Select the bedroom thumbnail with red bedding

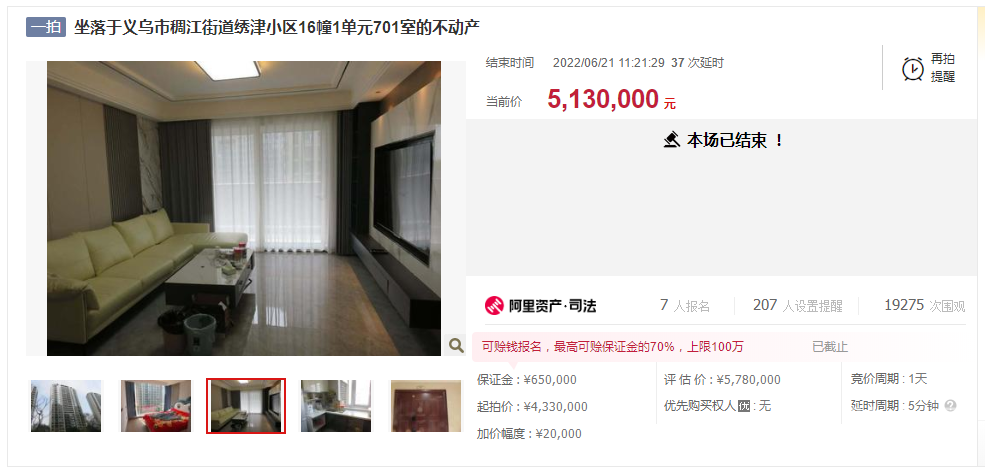click(156, 405)
